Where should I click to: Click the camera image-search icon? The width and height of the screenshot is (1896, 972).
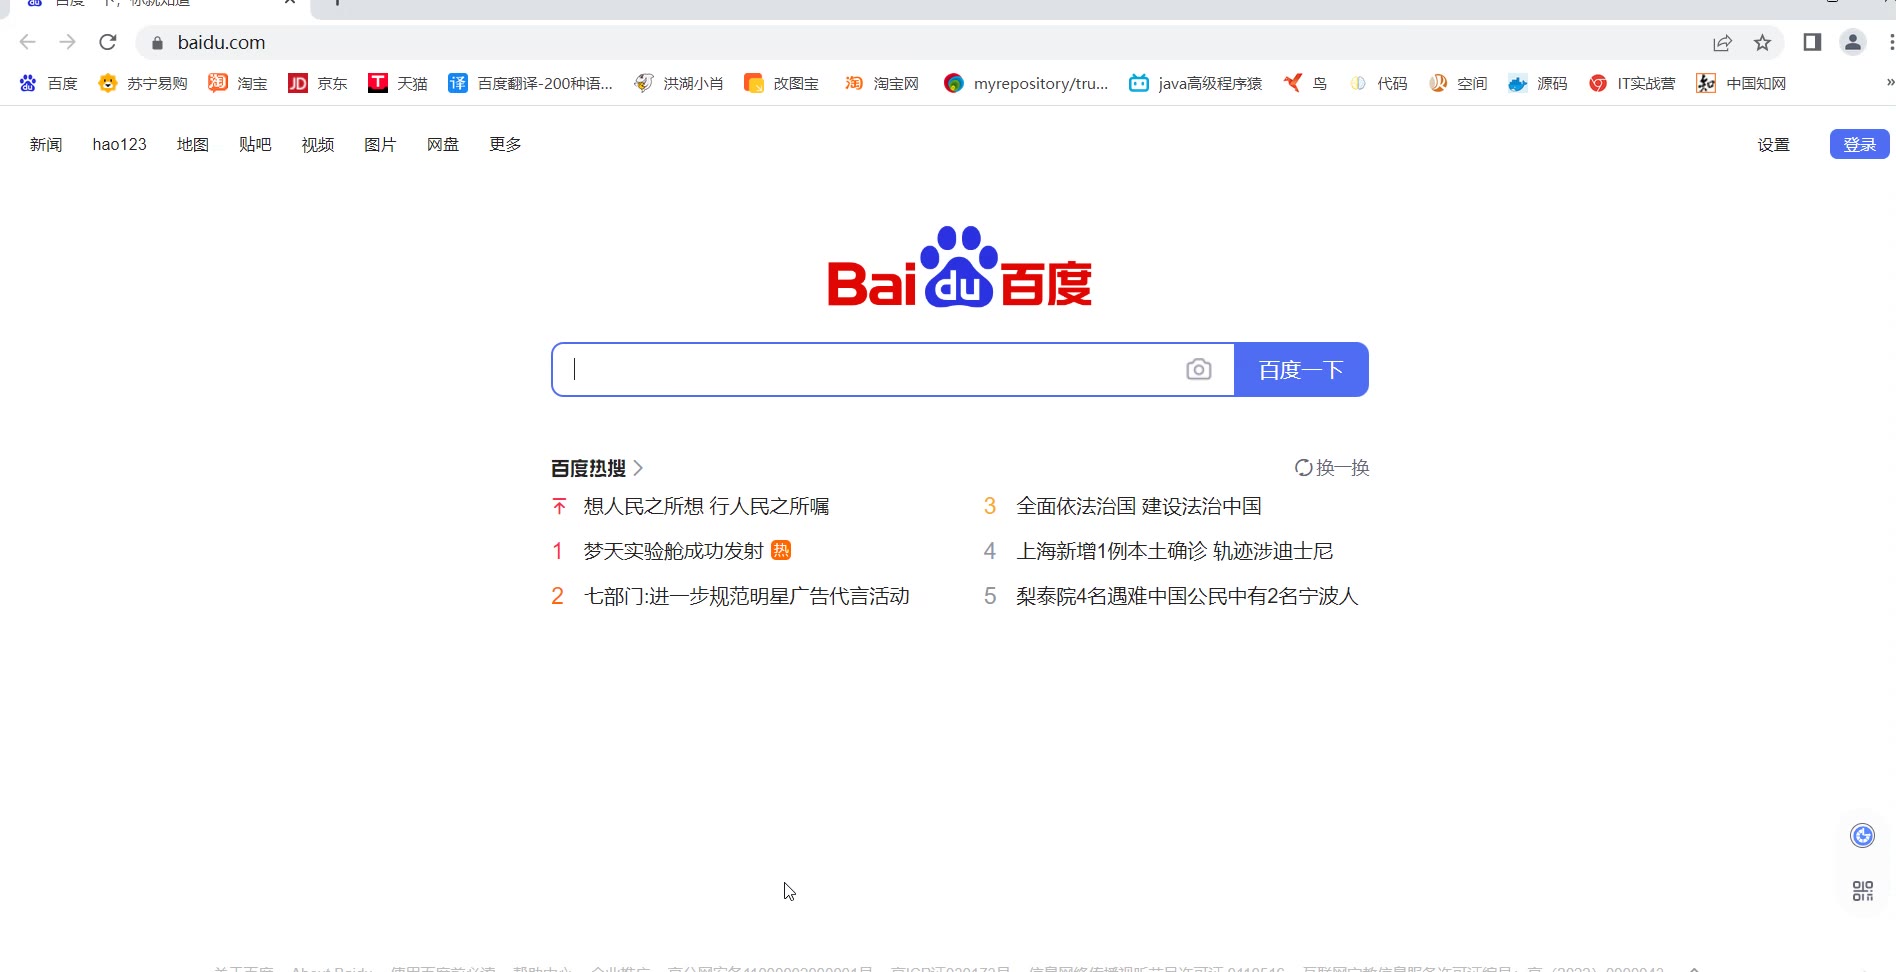click(1198, 370)
